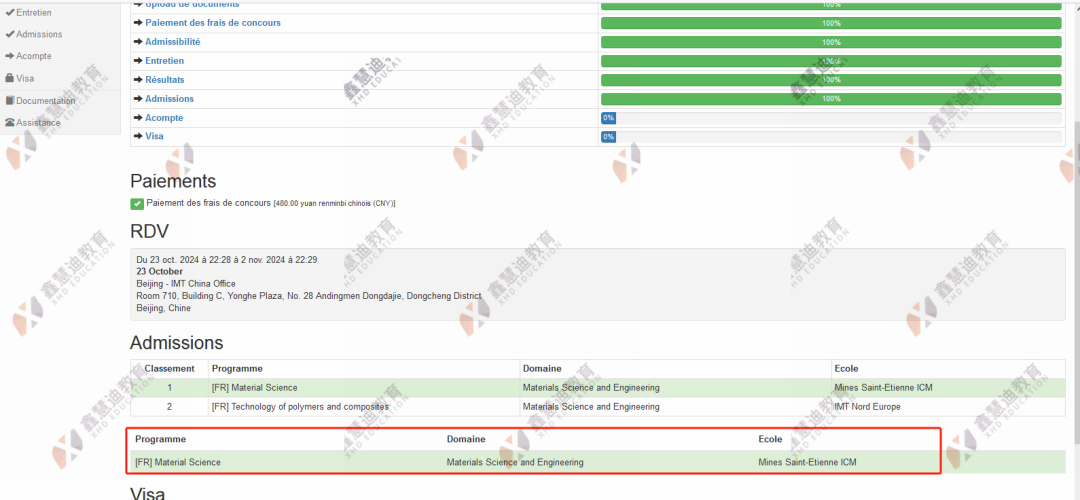Click the 'Beijing, Chine' line

click(164, 308)
